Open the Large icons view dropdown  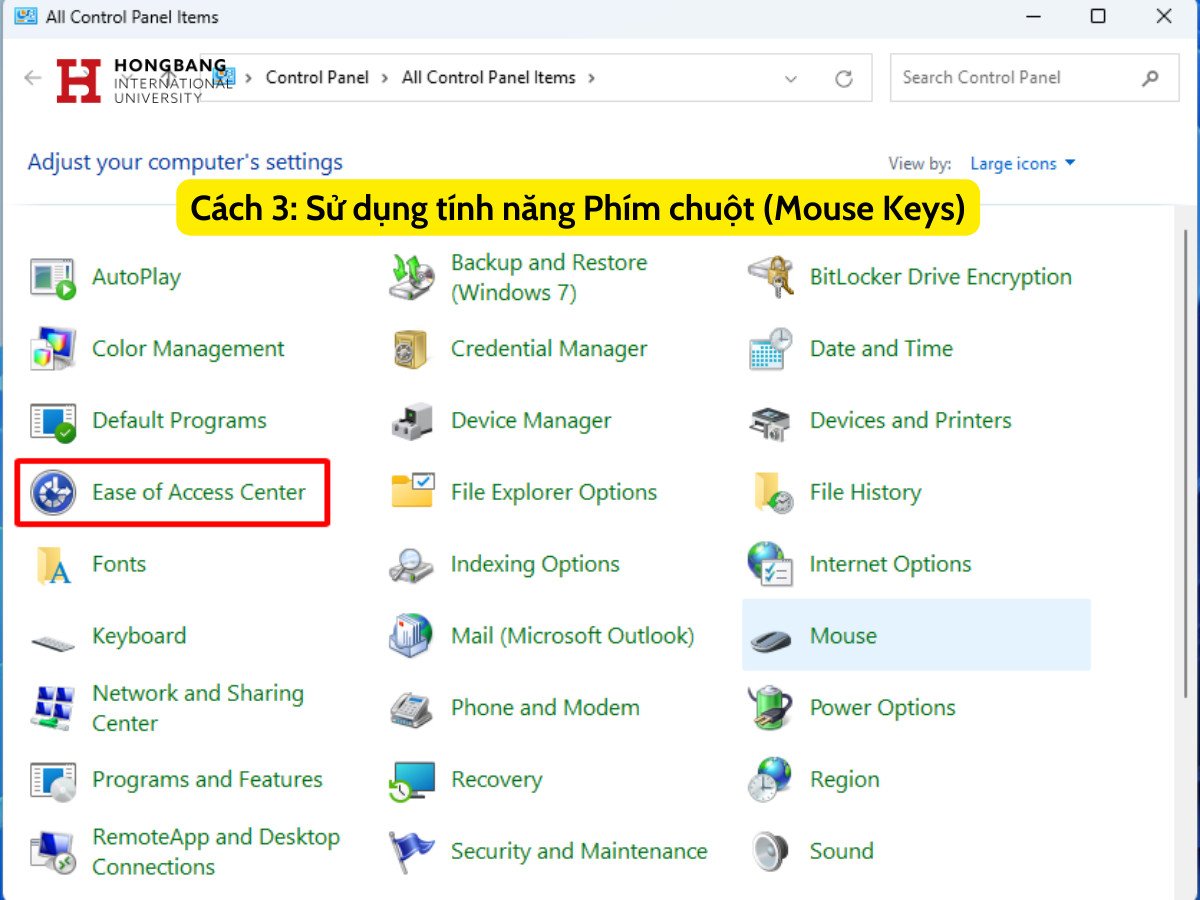(1022, 163)
